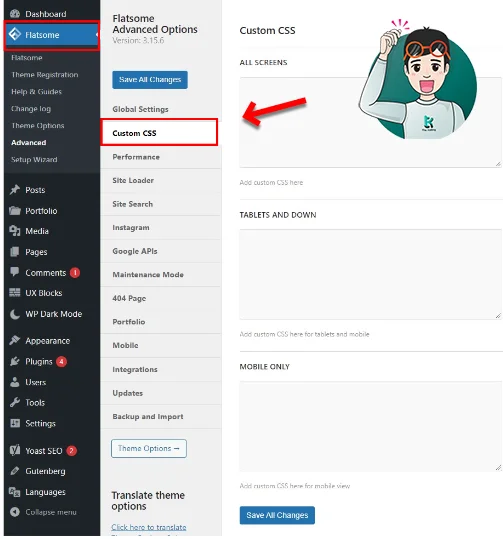This screenshot has height=539, width=503.
Task: Click the Plugins plug icon
Action: (x=15, y=361)
